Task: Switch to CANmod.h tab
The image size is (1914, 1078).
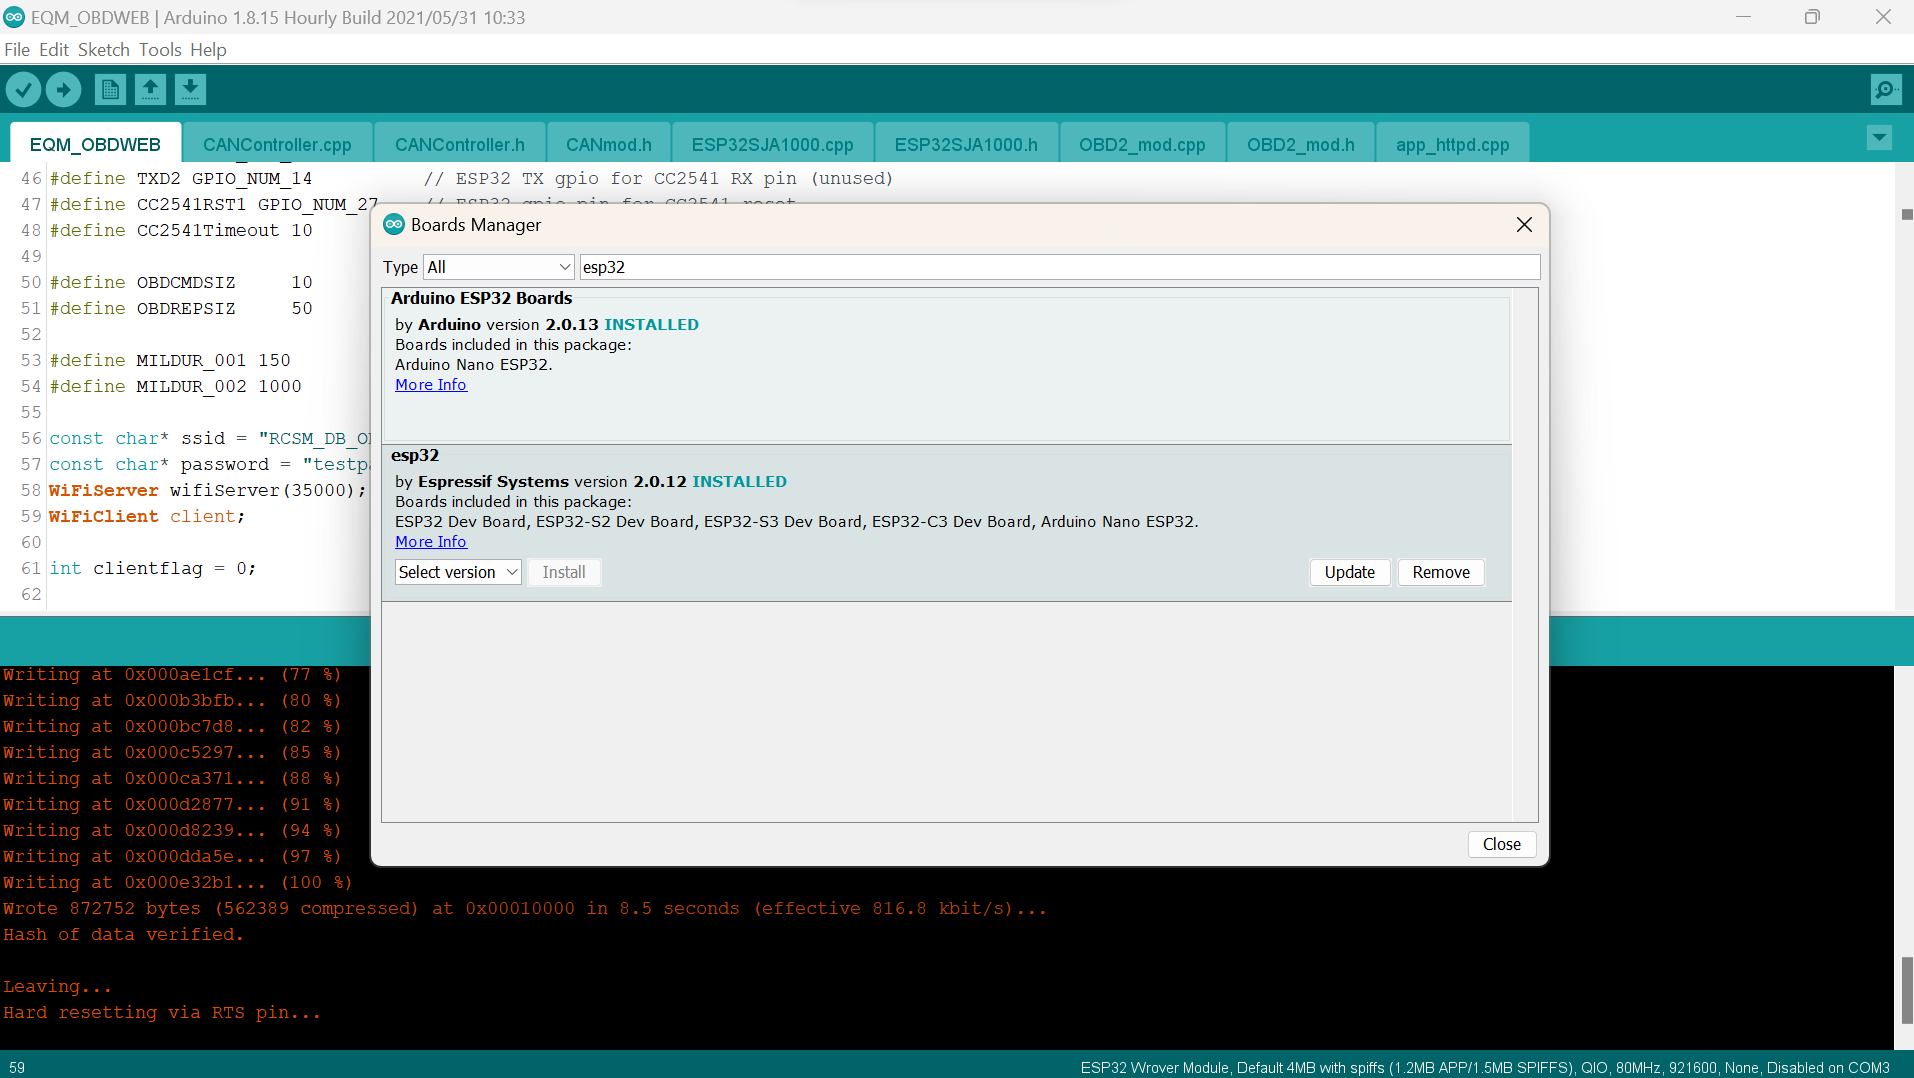Action: pos(609,144)
